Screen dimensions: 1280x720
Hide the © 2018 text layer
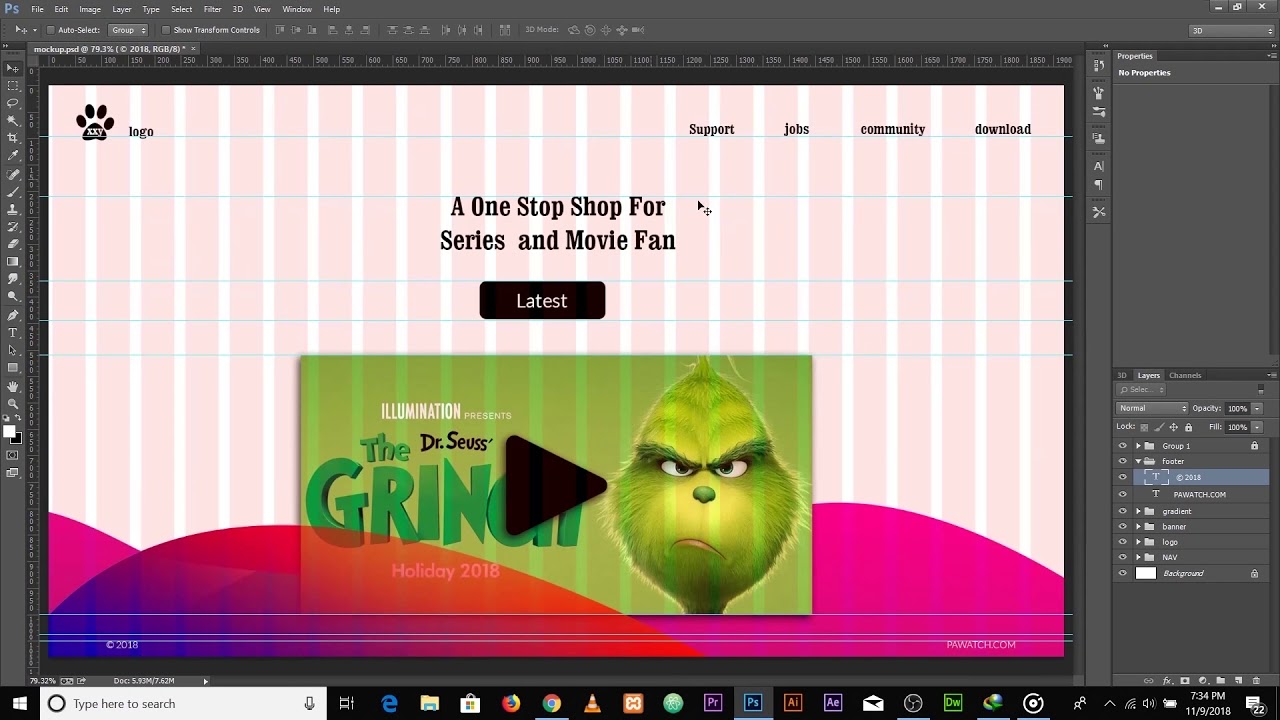pos(1122,477)
